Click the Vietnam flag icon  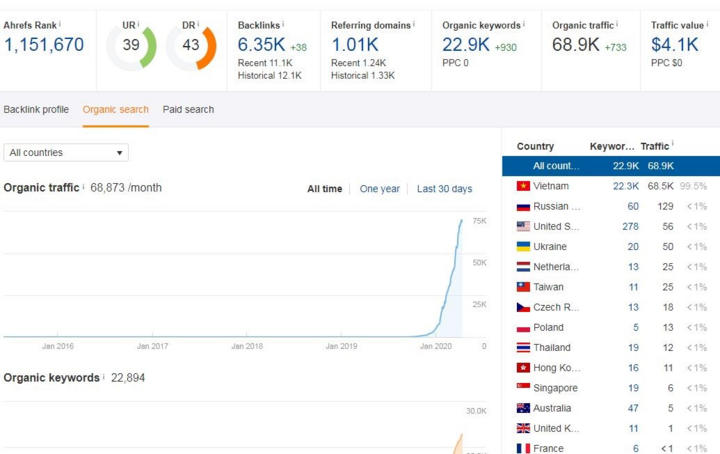click(x=523, y=186)
